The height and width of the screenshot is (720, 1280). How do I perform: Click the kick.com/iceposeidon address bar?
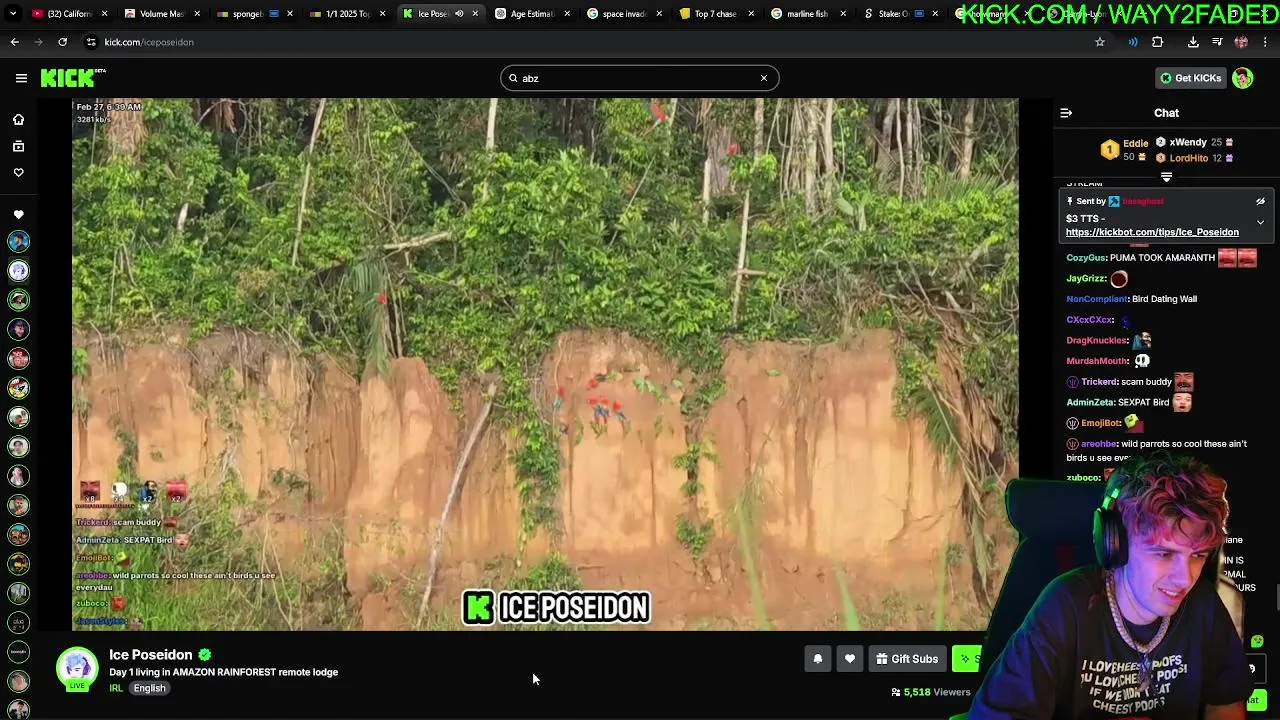tap(590, 42)
